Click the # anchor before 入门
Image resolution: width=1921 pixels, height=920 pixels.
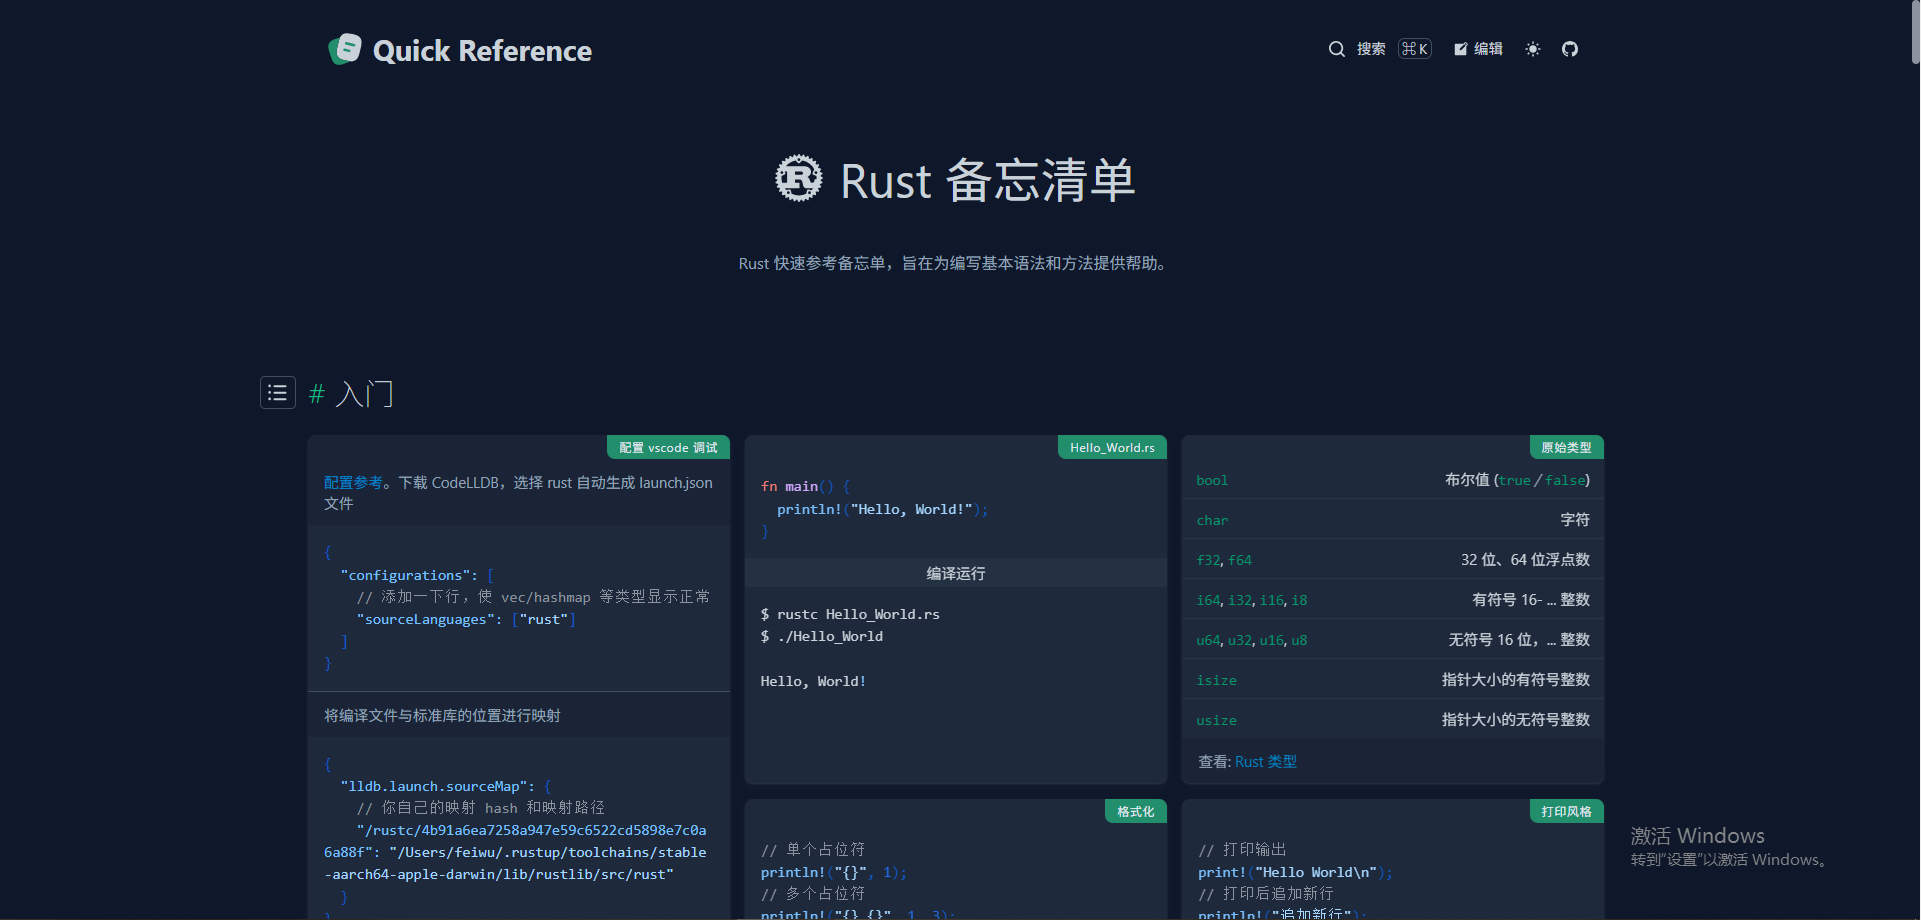[317, 394]
